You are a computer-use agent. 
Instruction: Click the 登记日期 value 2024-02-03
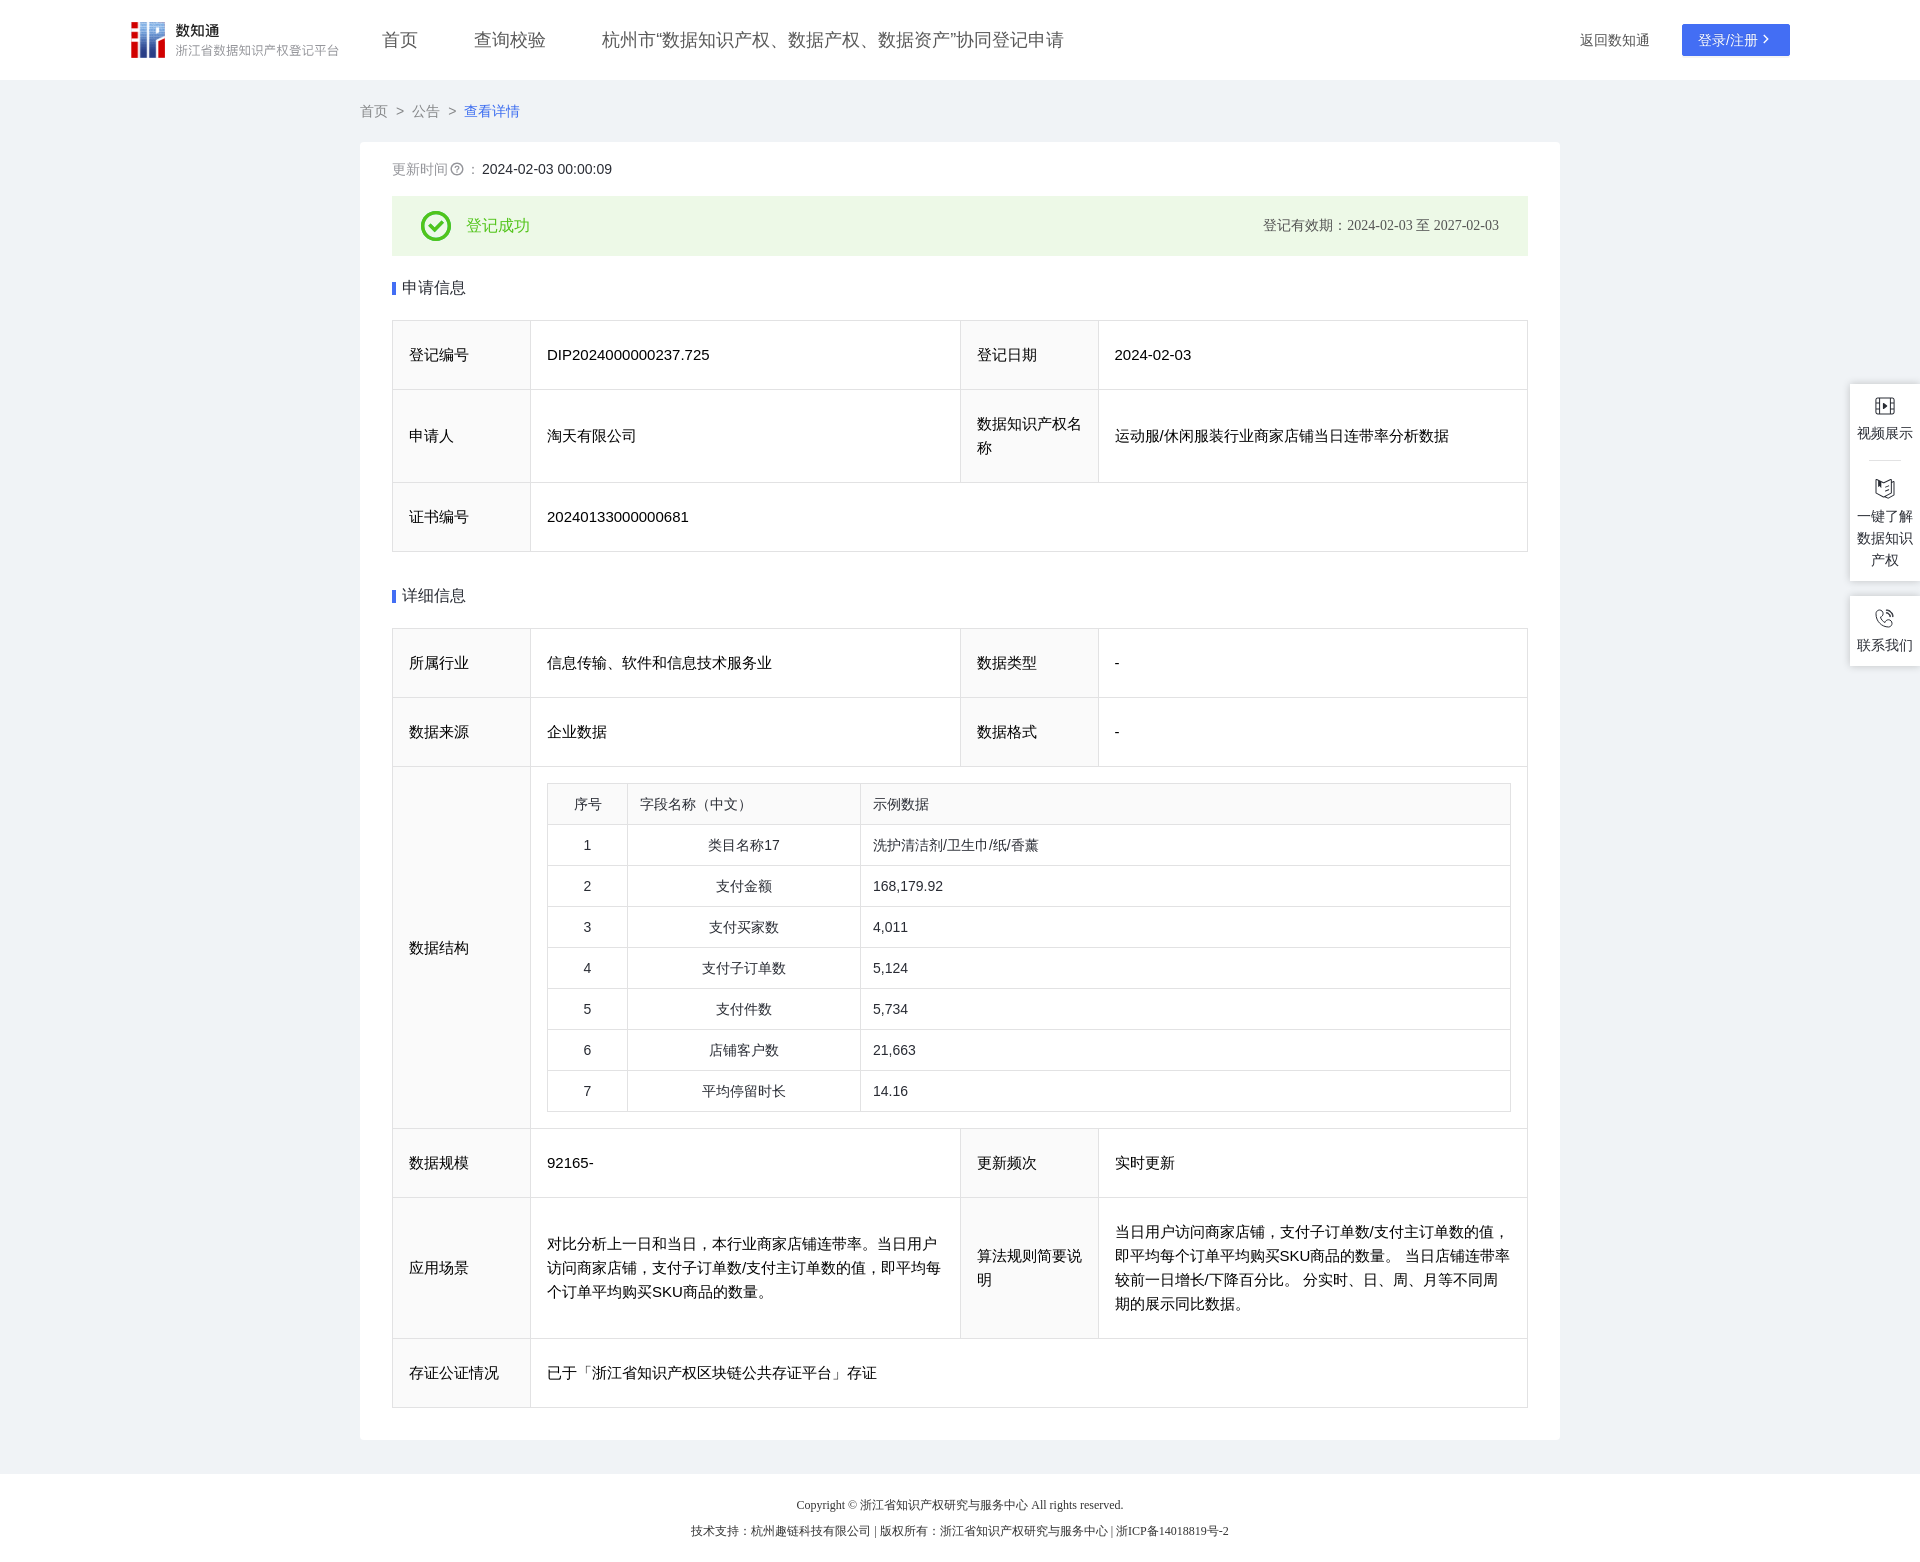pyautogui.click(x=1152, y=355)
